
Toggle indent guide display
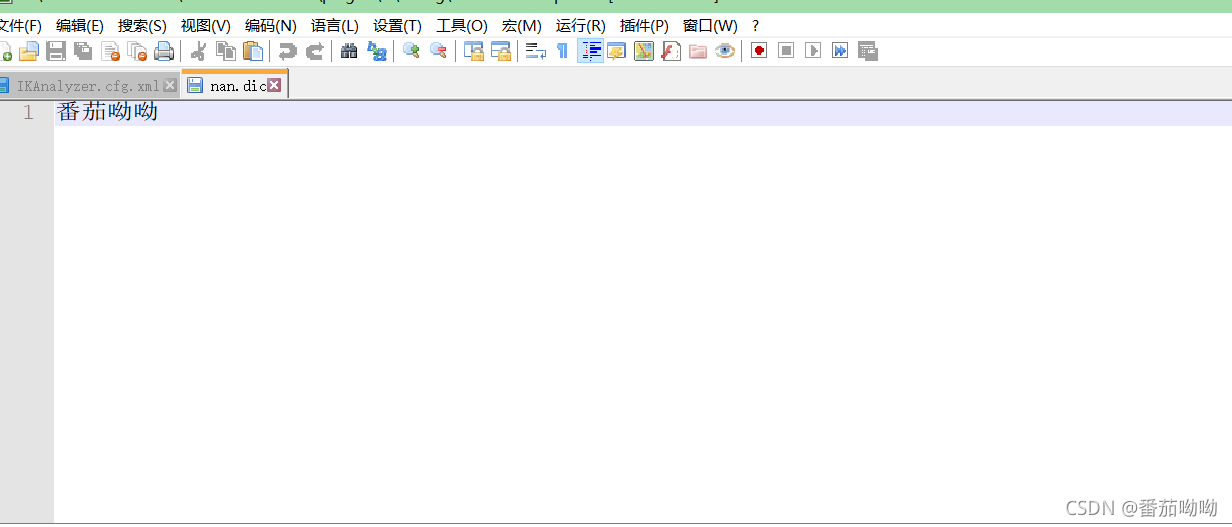590,51
